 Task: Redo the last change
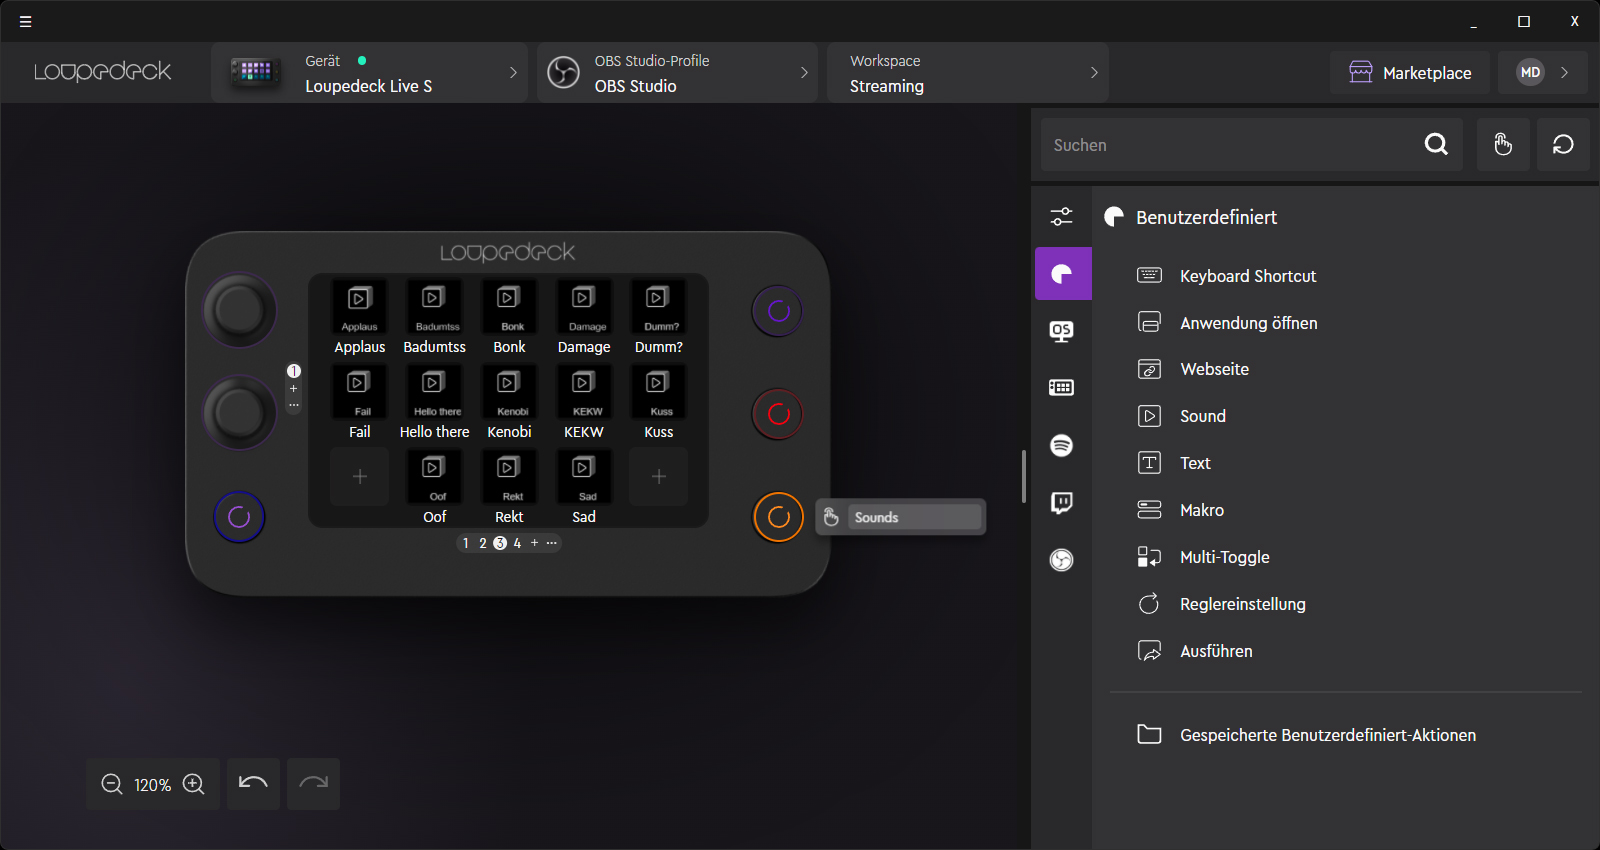(313, 784)
